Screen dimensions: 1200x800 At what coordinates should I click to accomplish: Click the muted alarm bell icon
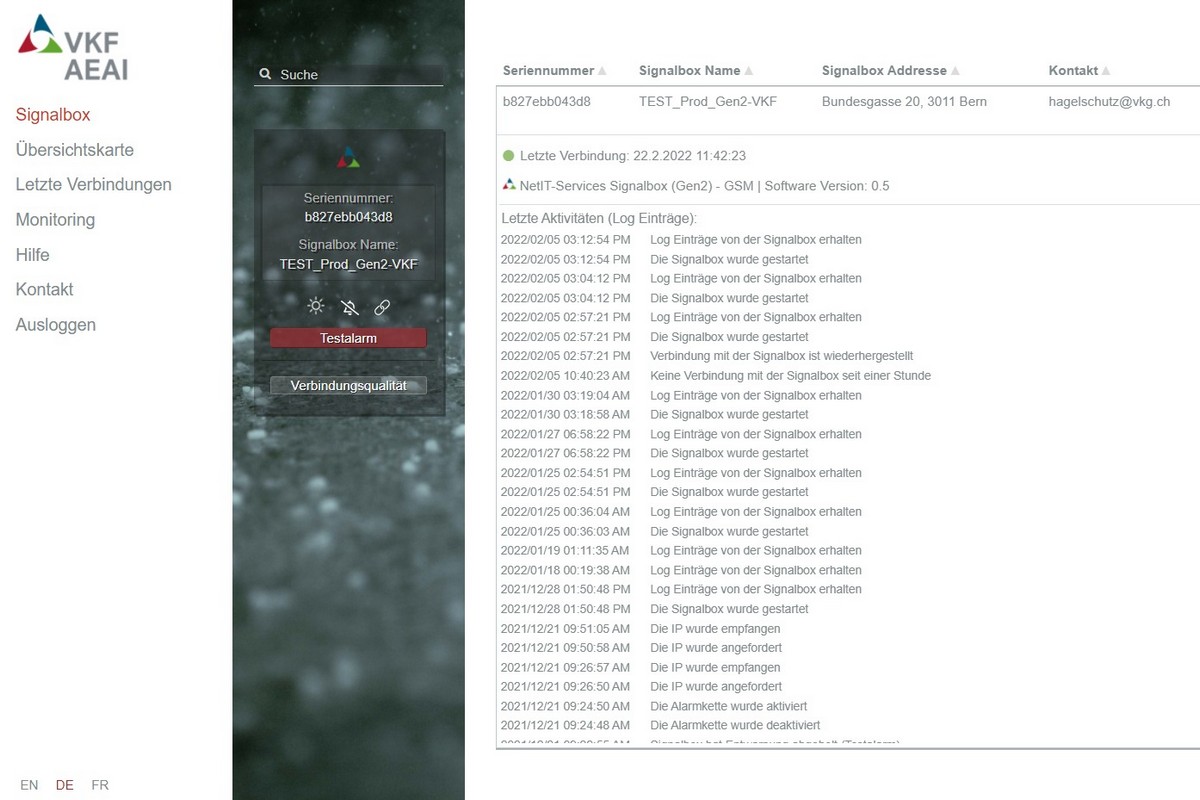click(349, 308)
